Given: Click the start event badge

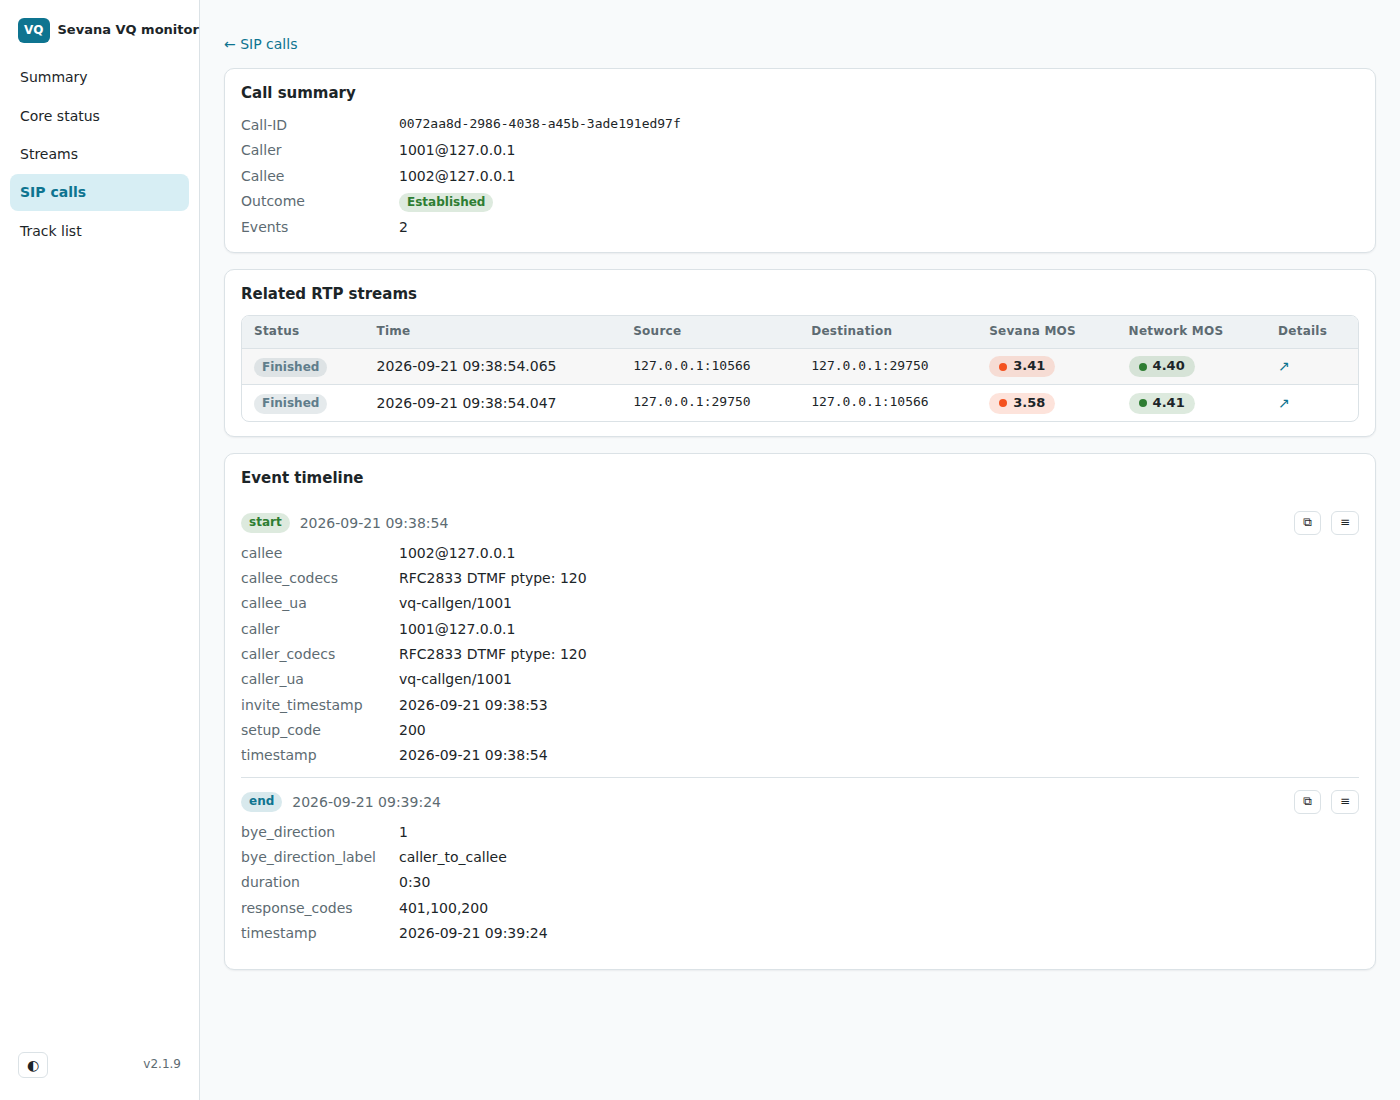Looking at the screenshot, I should [265, 522].
